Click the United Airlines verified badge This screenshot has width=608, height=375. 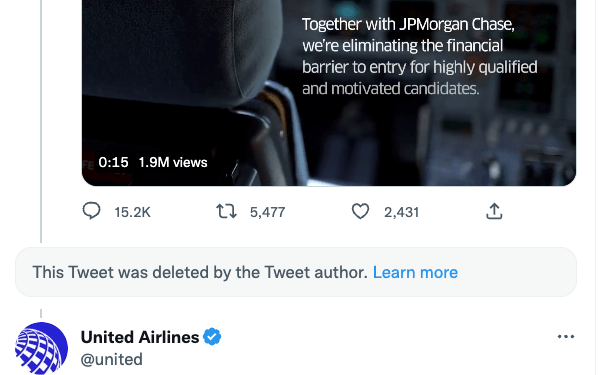212,337
